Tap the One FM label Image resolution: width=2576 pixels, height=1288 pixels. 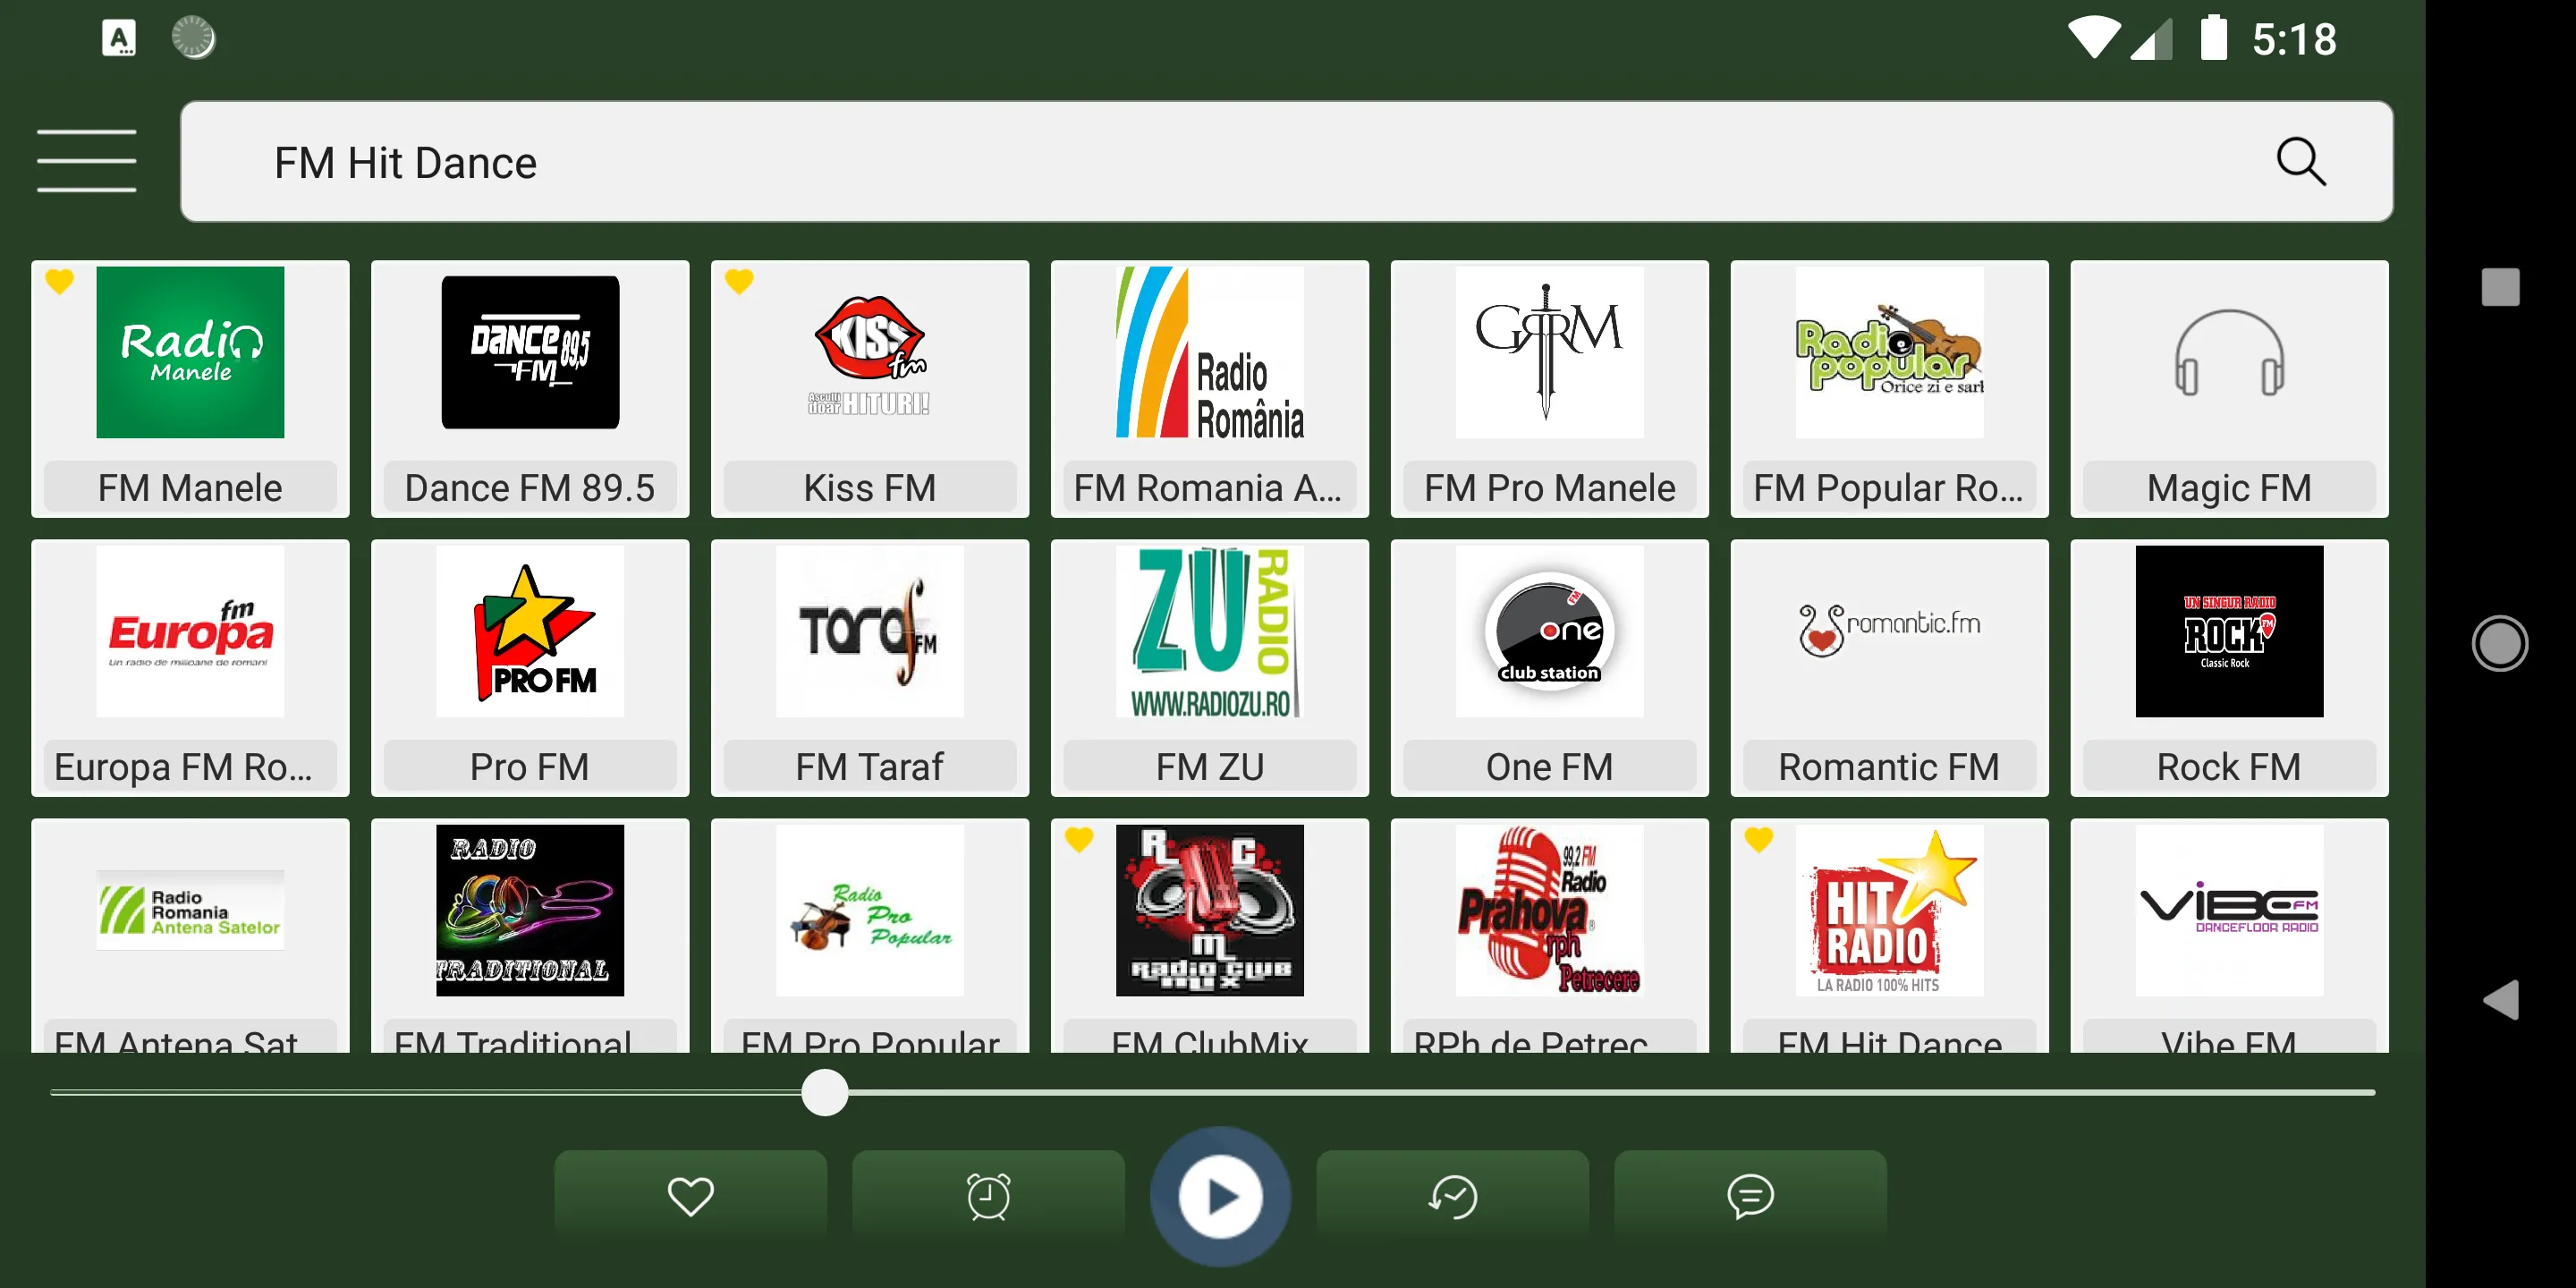[1549, 767]
